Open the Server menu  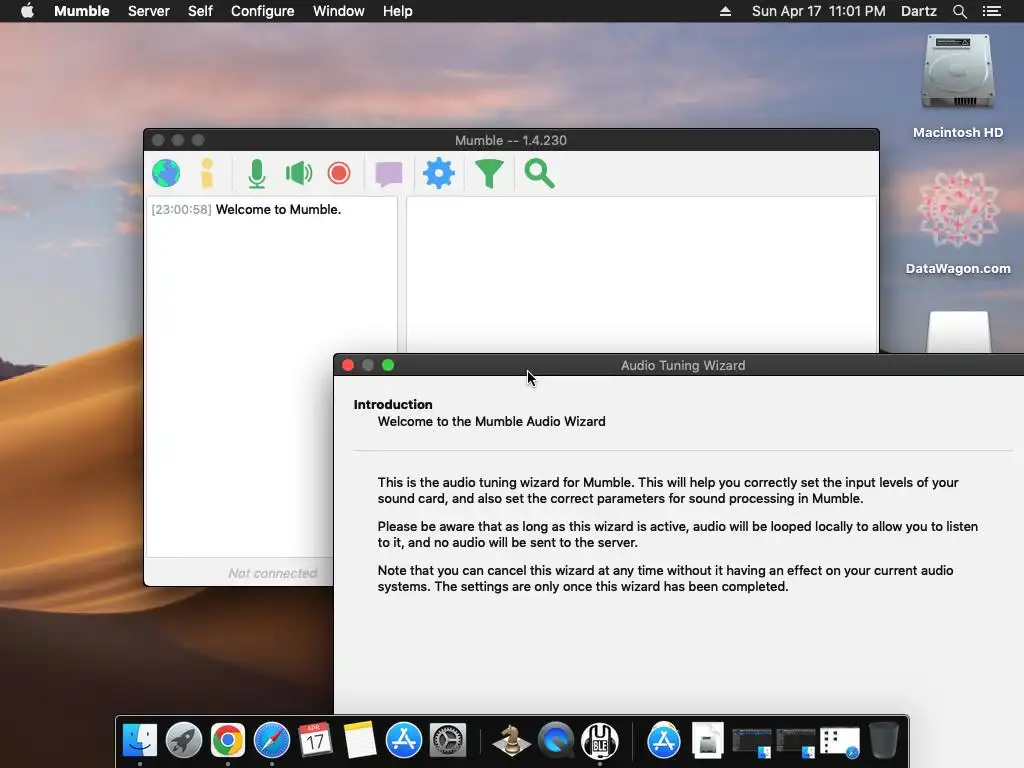pos(149,11)
